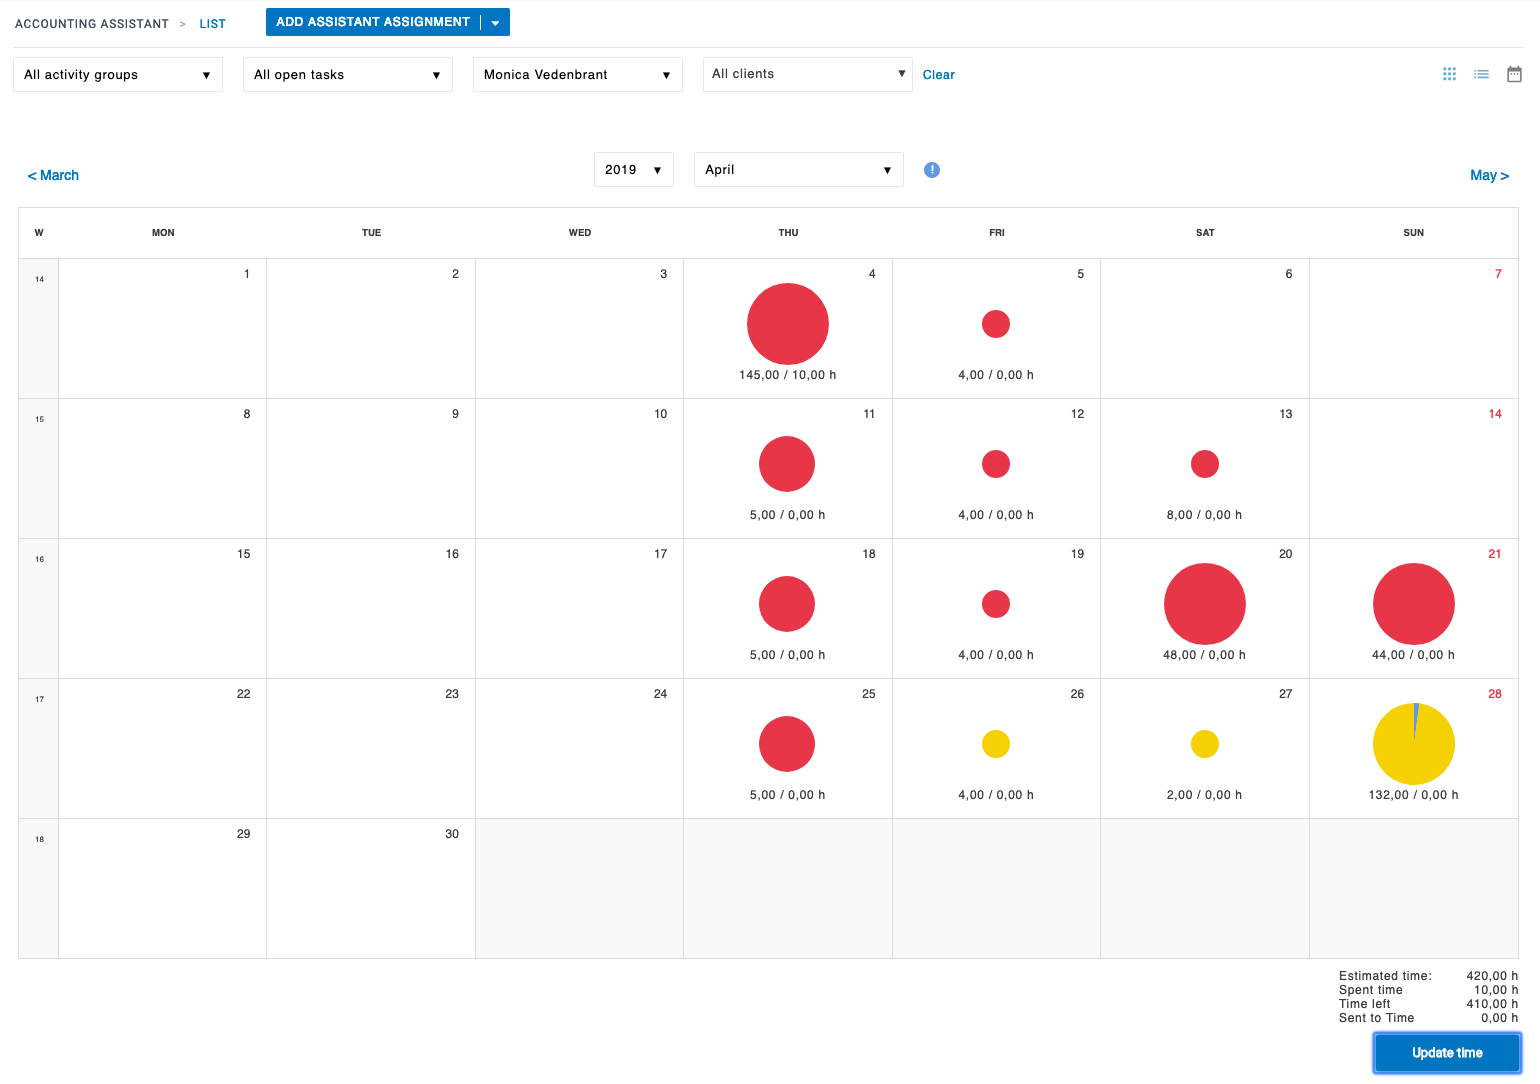Go to the LIST breadcrumb
Screen dimensions: 1540x1084
(x=212, y=23)
